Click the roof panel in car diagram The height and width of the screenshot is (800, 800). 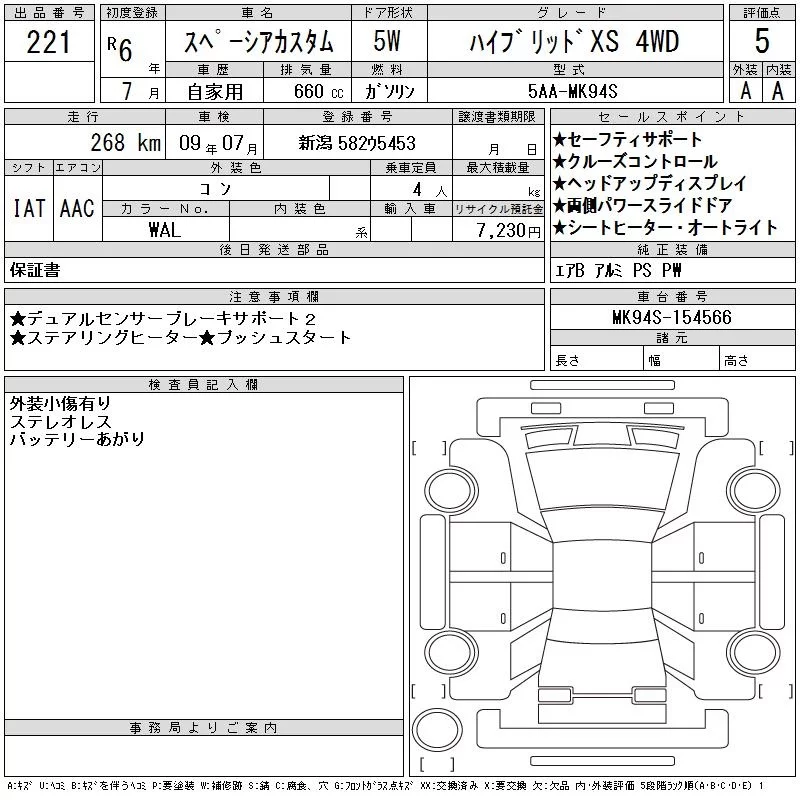[602, 576]
